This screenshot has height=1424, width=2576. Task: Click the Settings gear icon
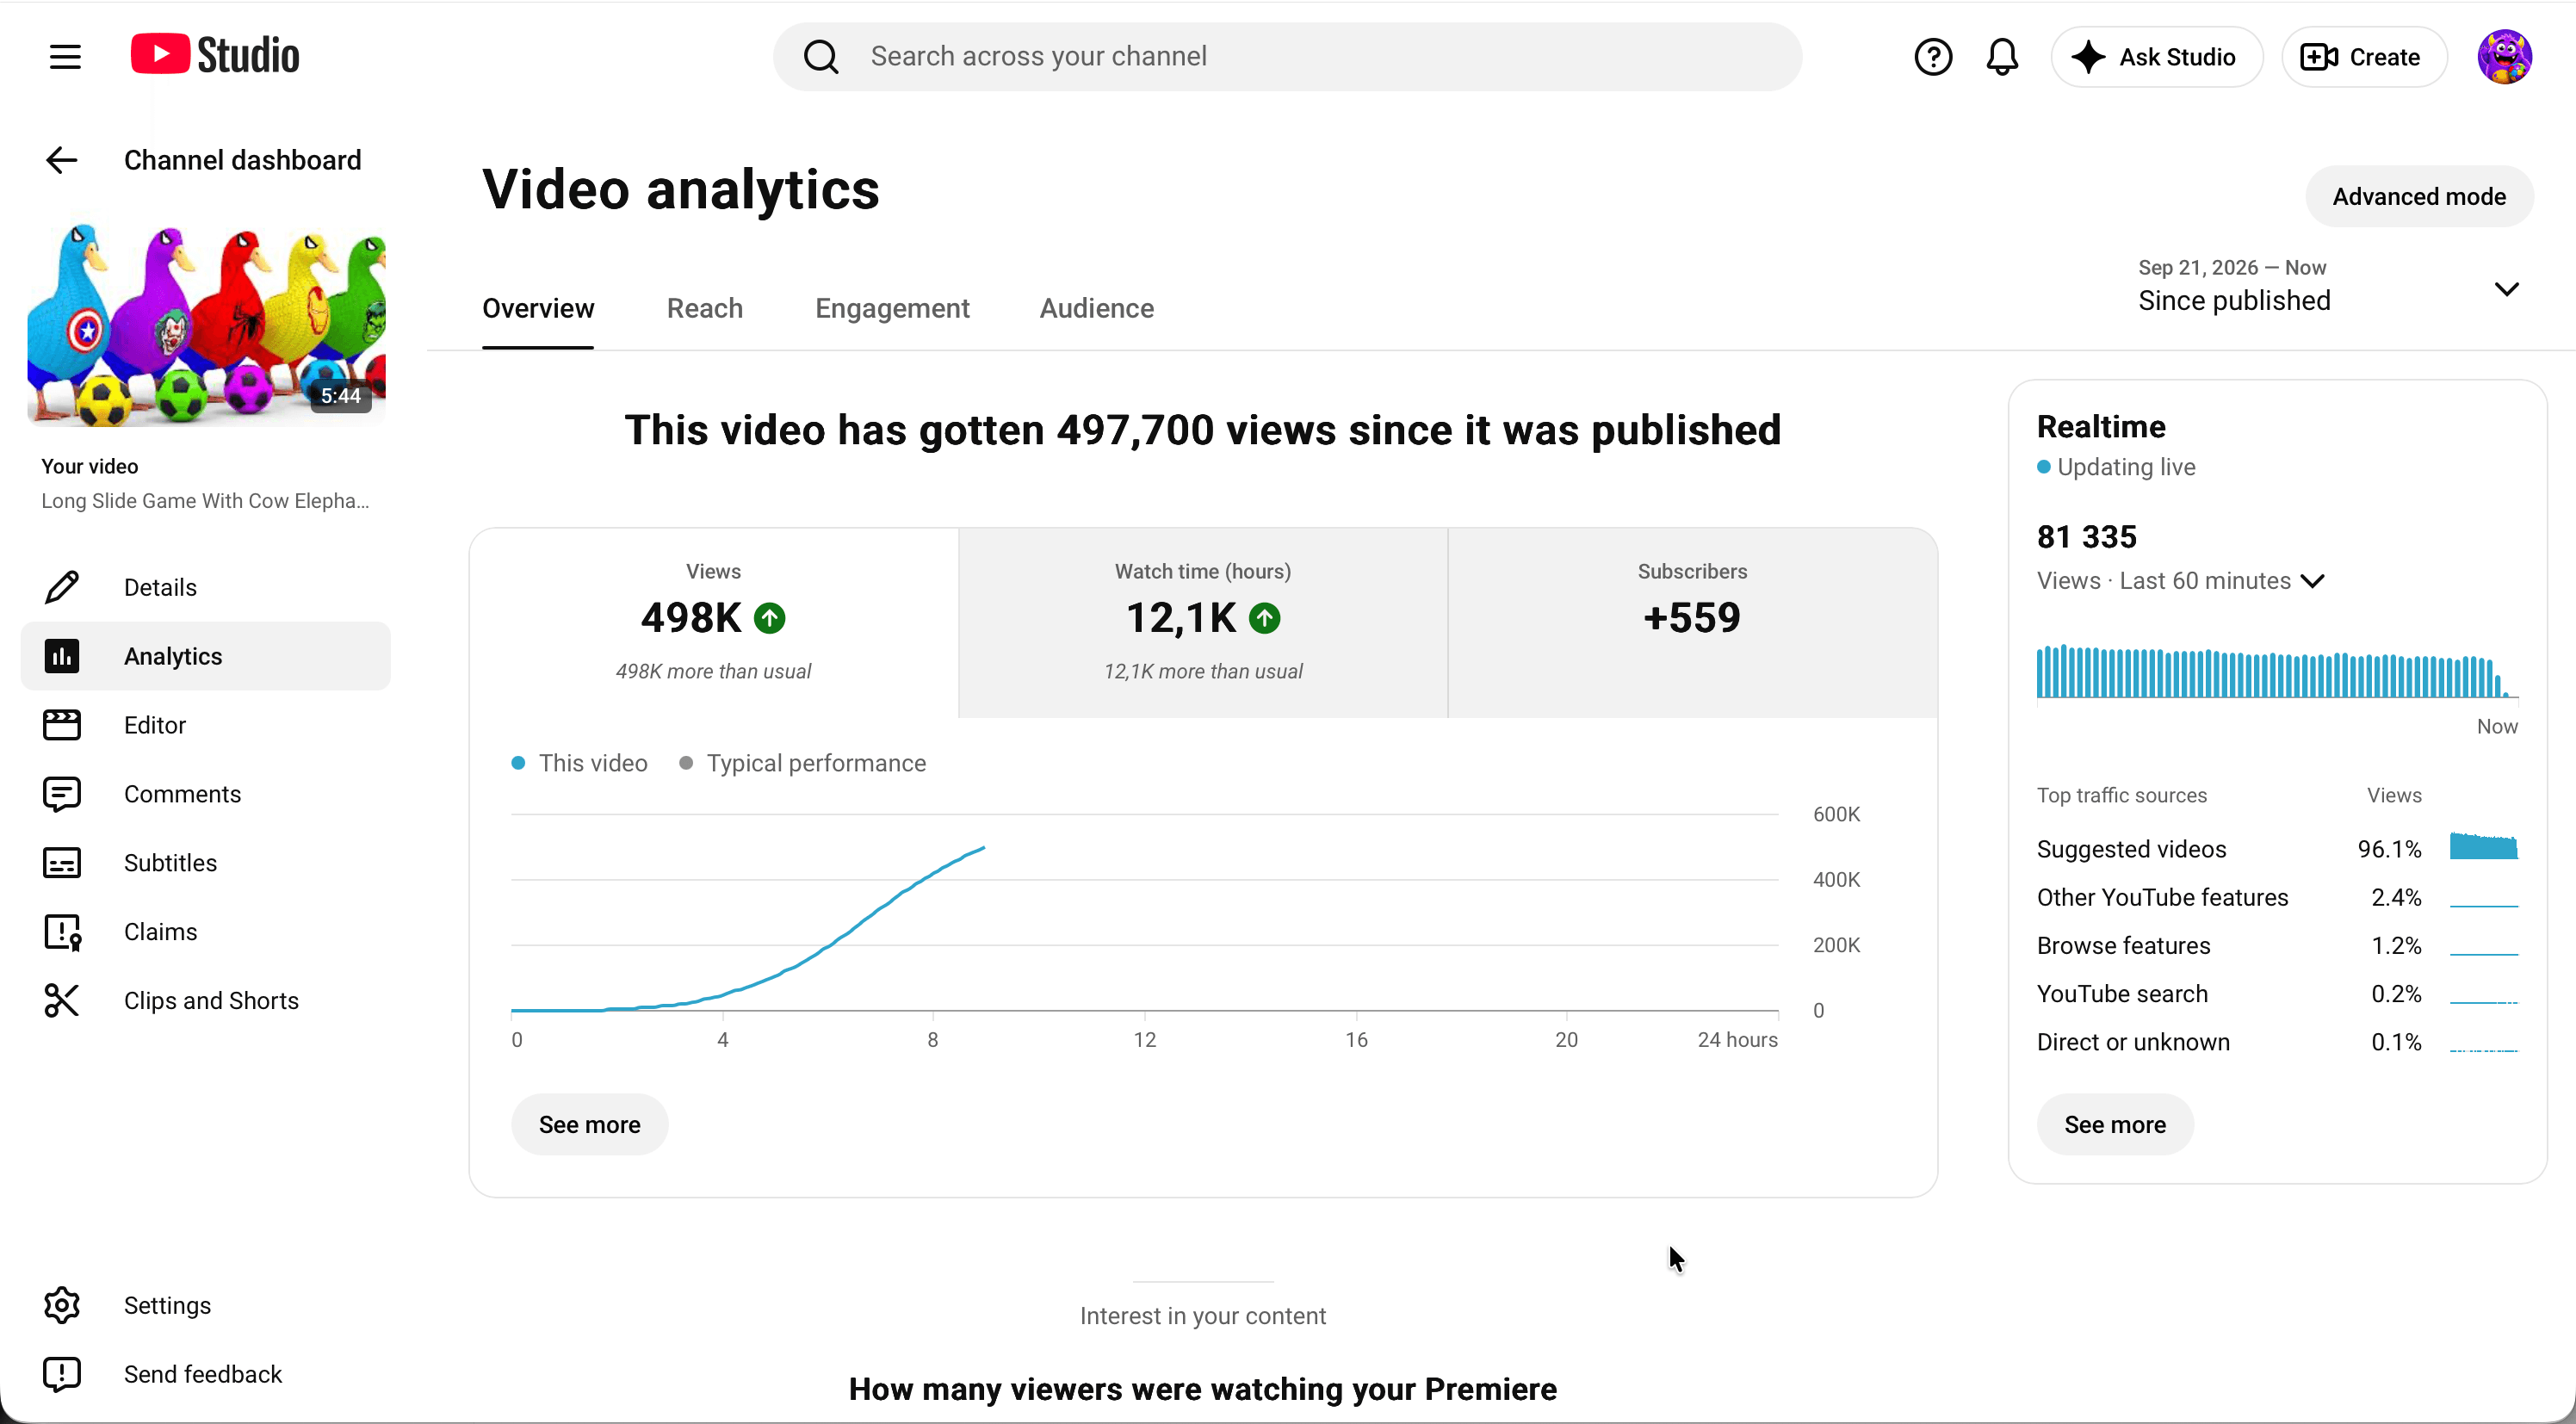tap(62, 1305)
